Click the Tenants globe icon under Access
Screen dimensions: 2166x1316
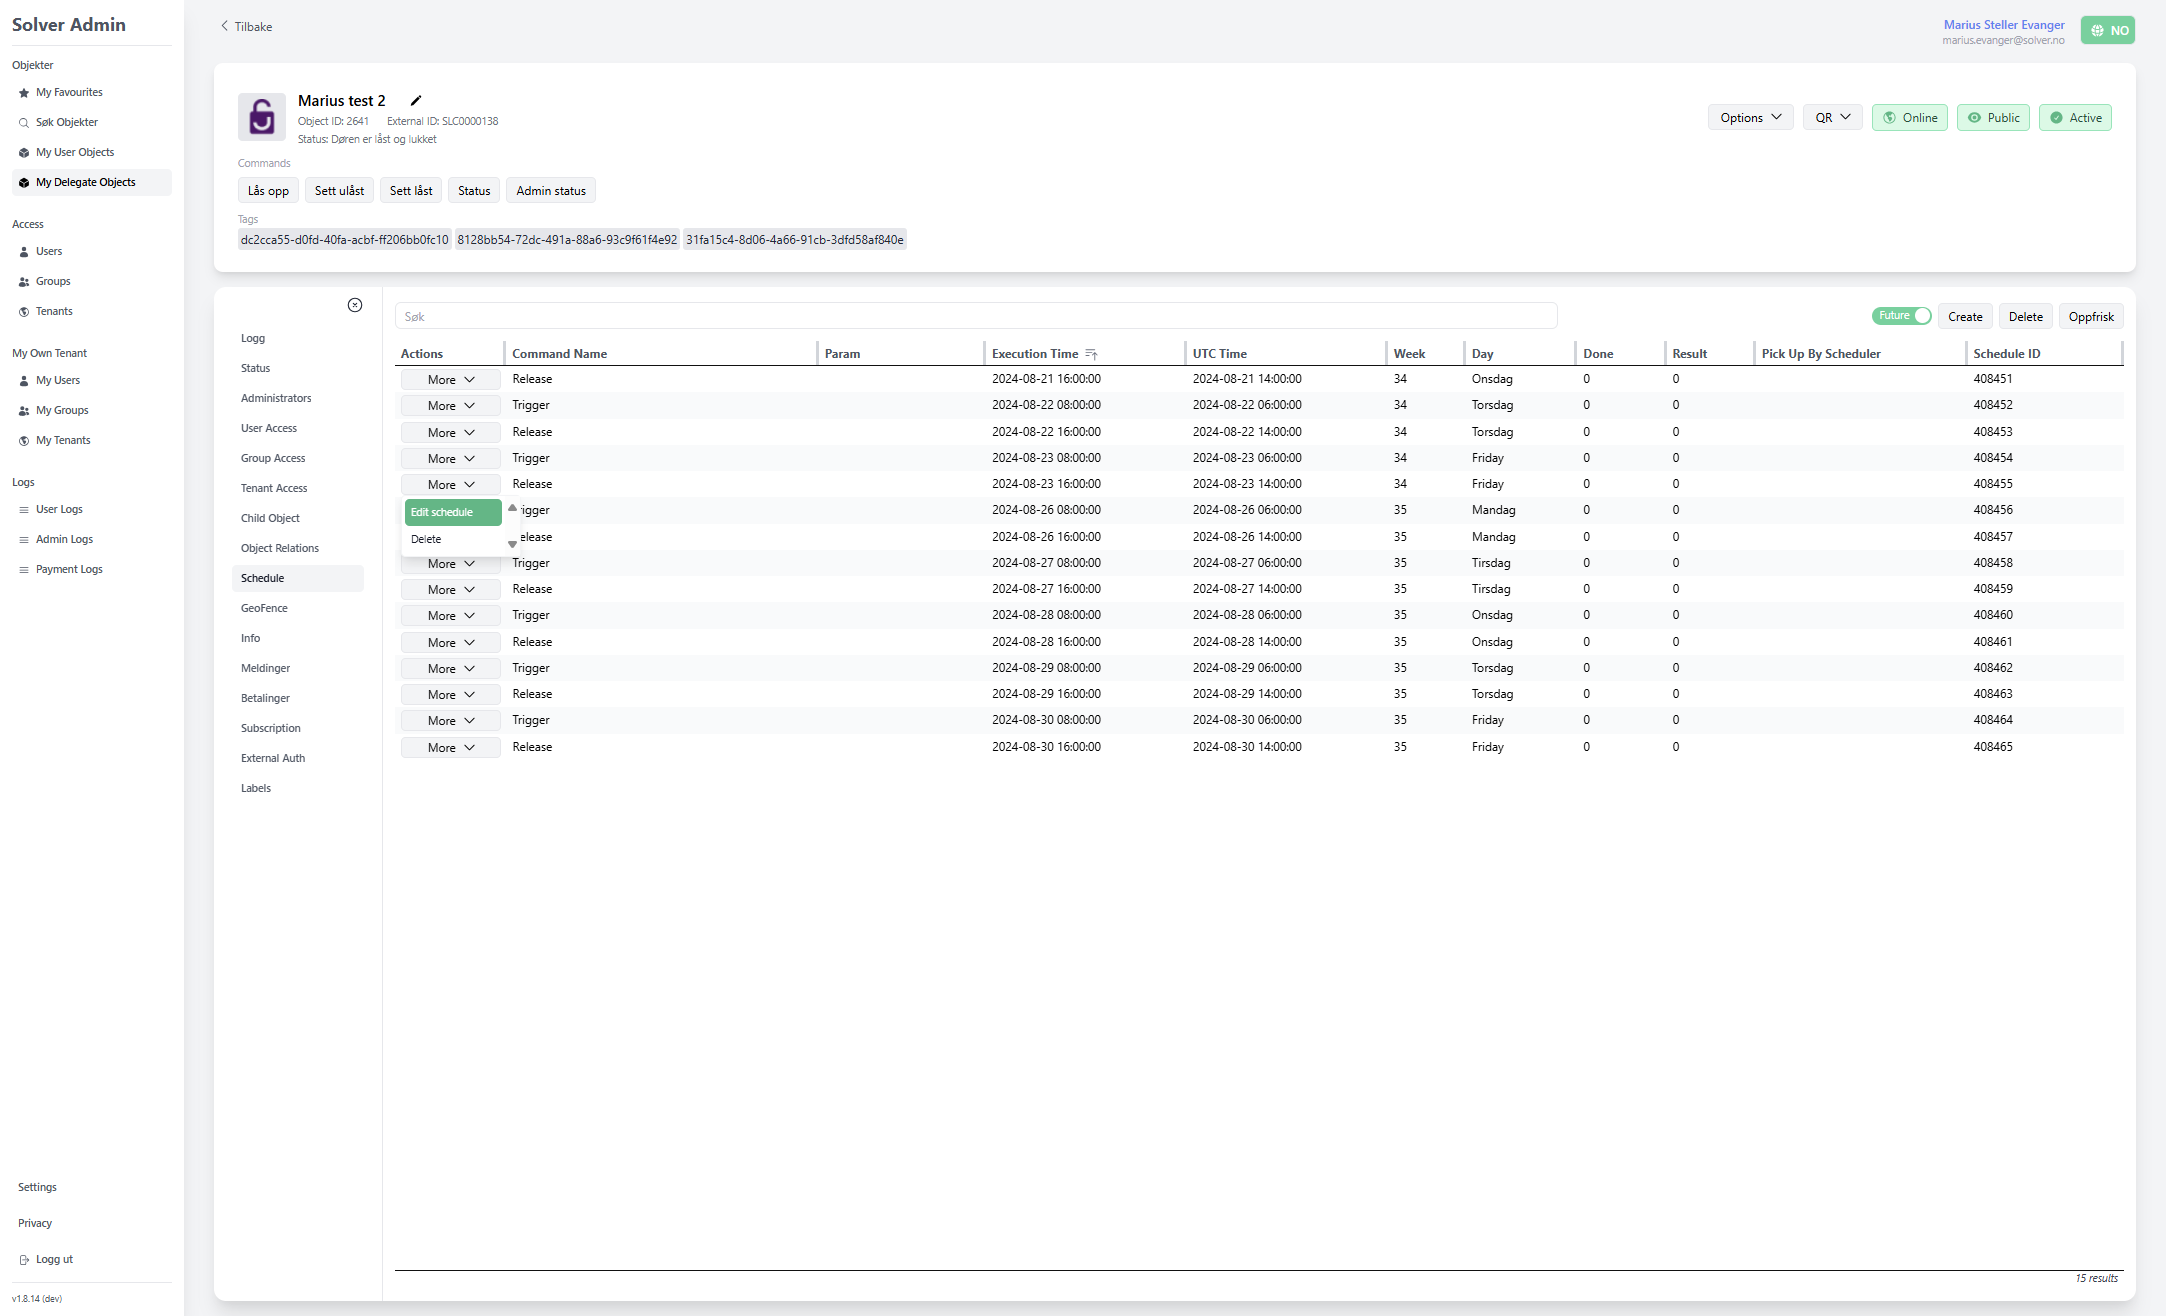[24, 312]
